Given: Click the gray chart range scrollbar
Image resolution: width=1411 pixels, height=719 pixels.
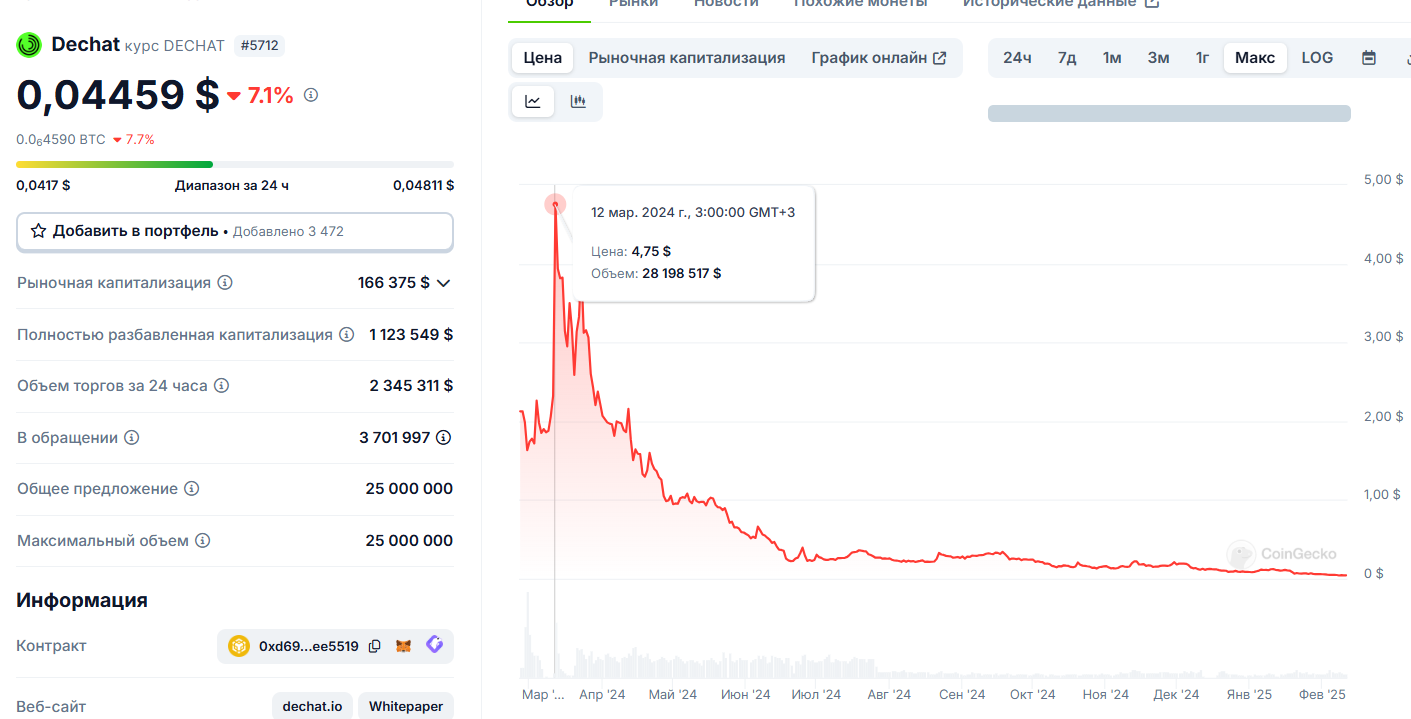Looking at the screenshot, I should (1169, 113).
